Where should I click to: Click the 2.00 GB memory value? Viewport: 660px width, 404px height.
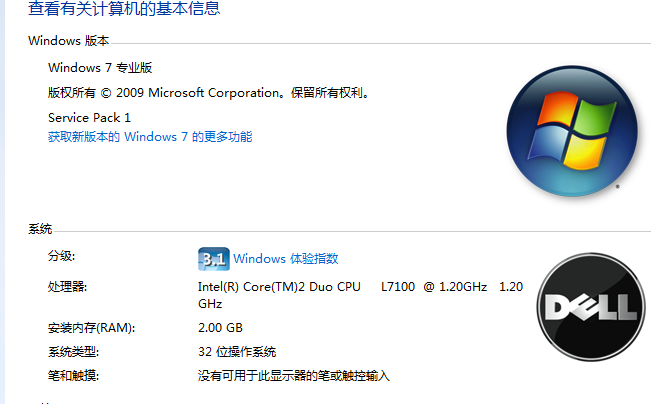(220, 328)
